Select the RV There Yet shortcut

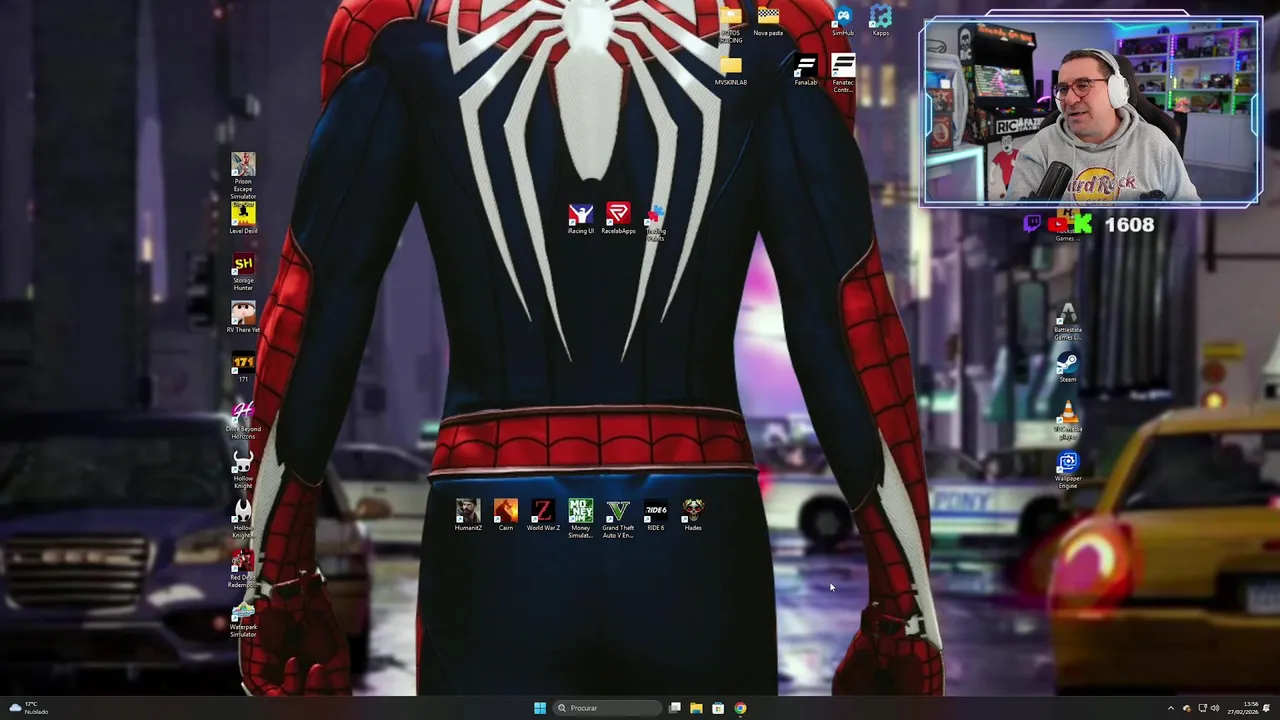point(243,318)
